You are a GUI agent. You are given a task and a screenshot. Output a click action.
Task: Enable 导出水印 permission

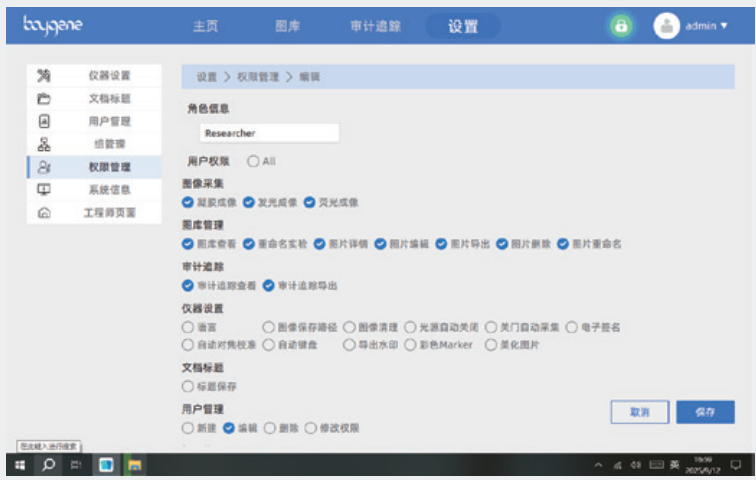[349, 345]
